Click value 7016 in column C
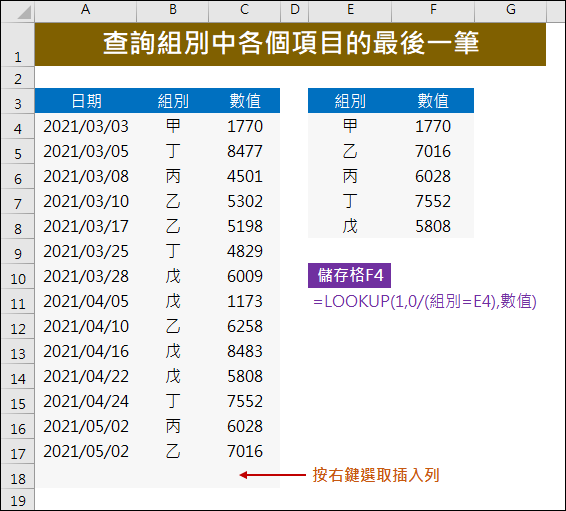566x511 pixels. coord(244,451)
